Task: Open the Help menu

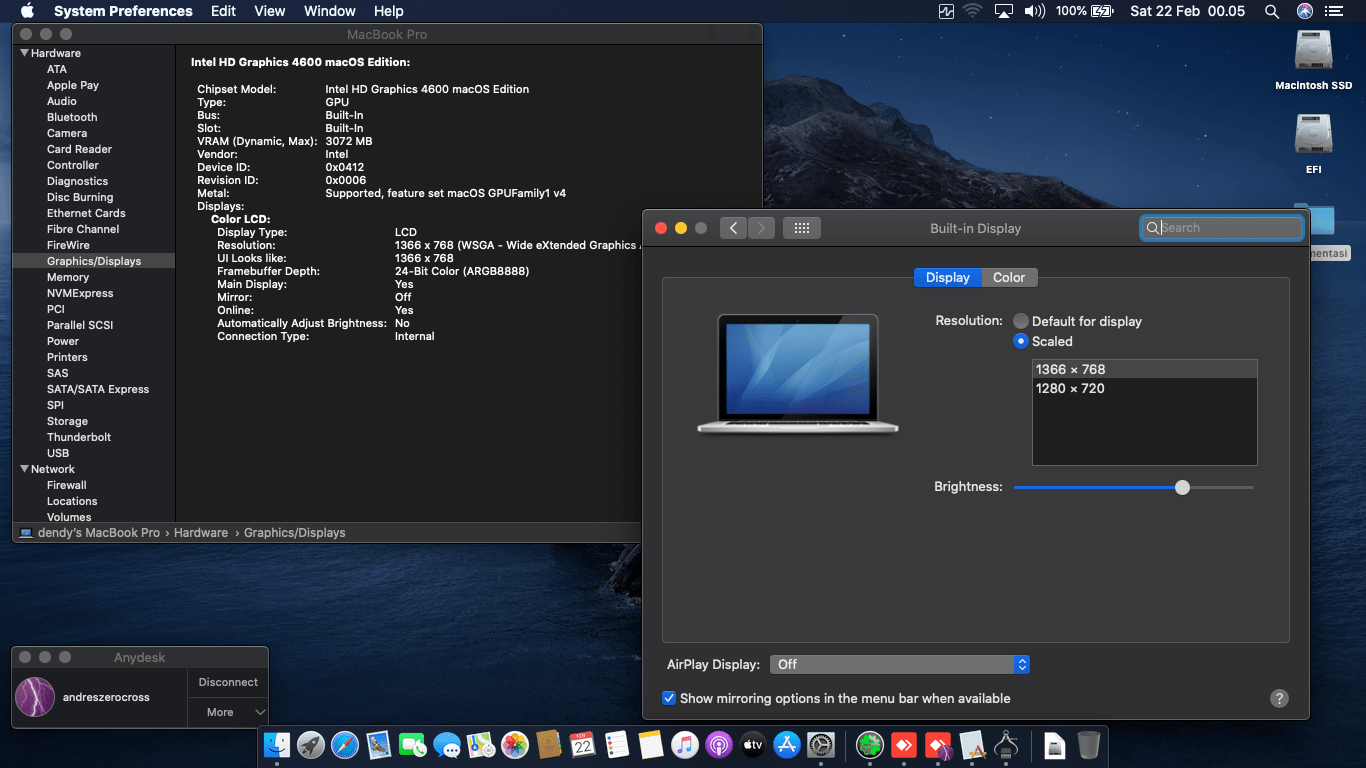Action: 389,11
